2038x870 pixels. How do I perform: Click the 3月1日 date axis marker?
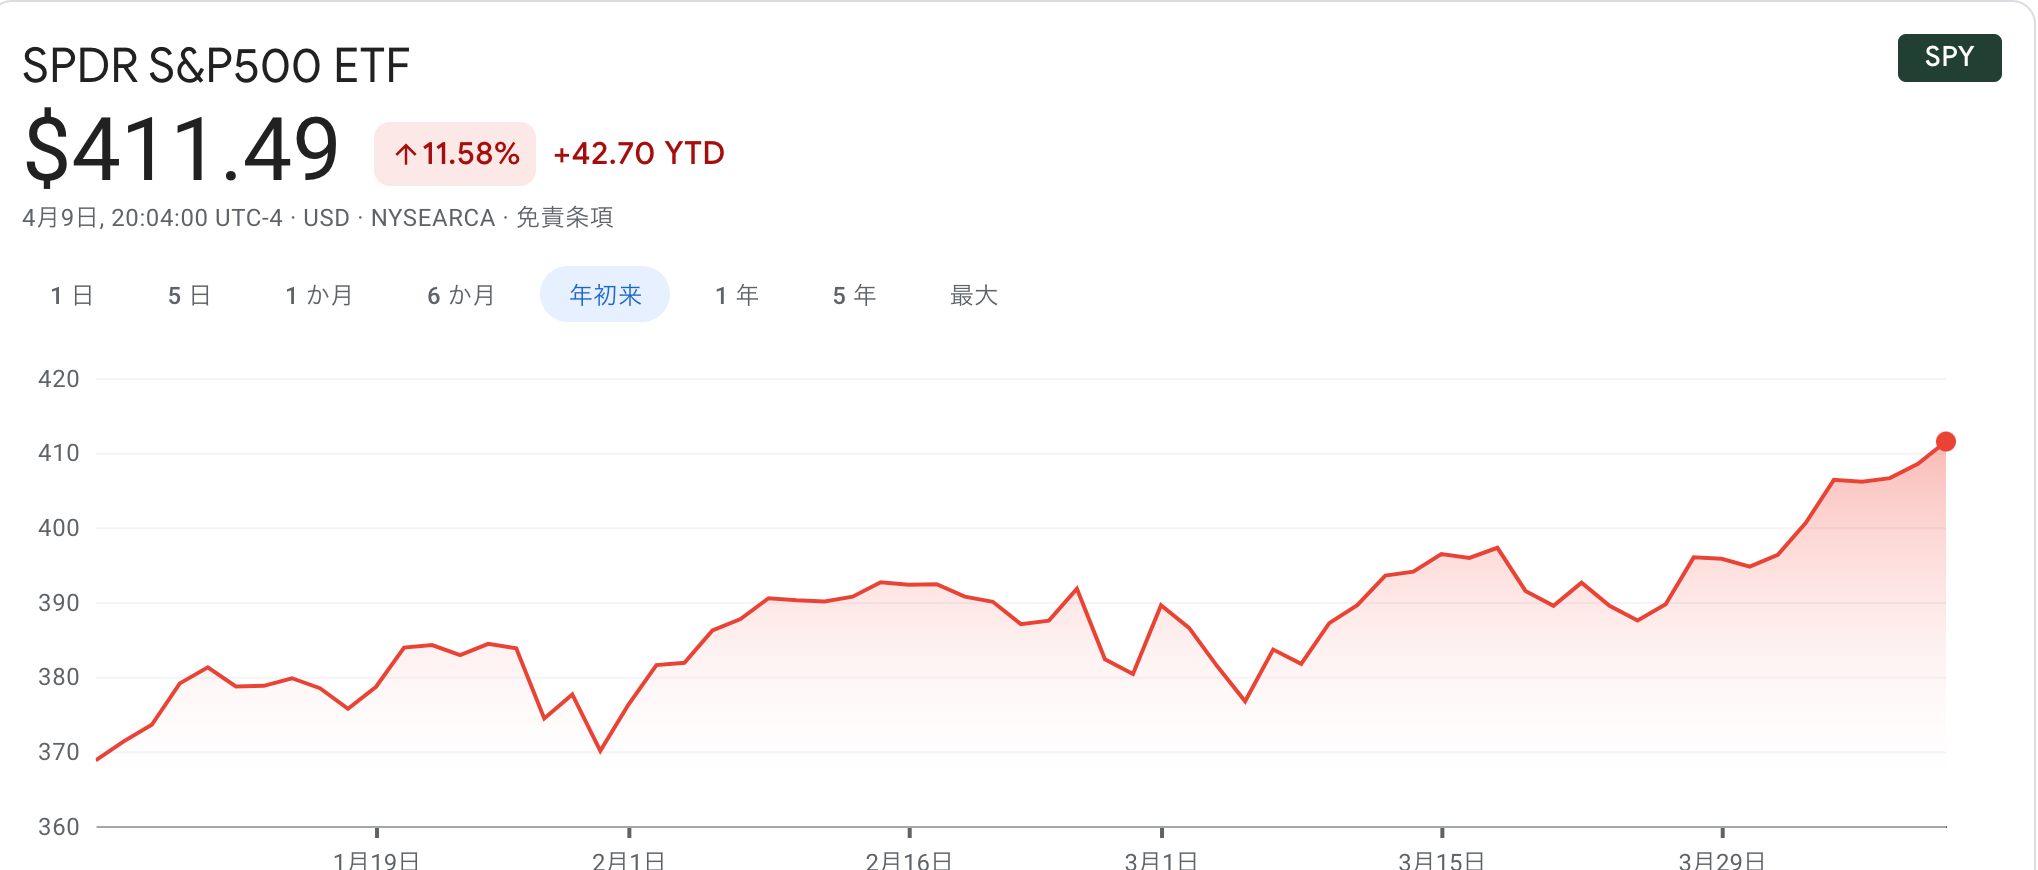pos(1161,858)
